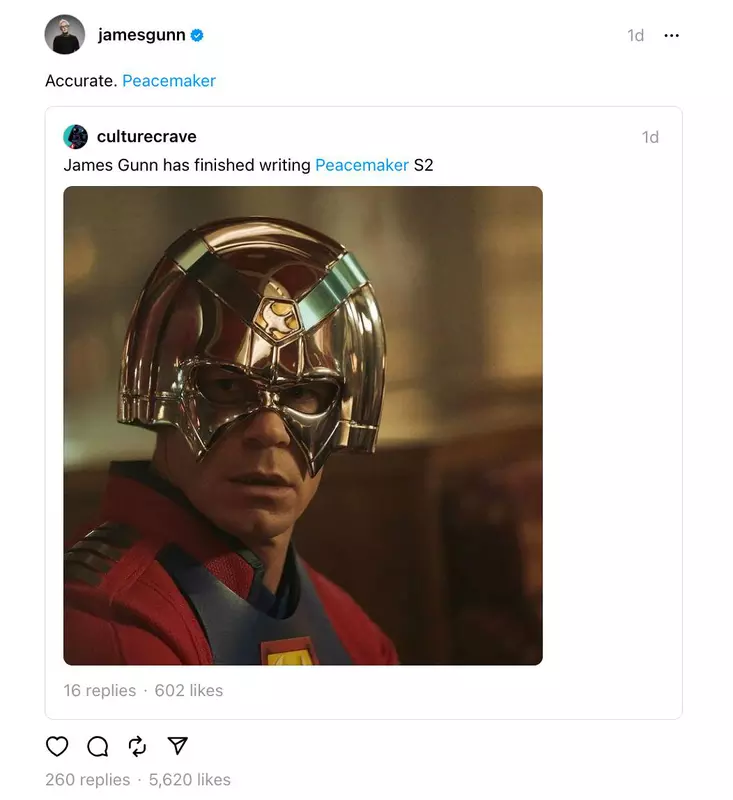Open reply via speech bubble icon
Screen dimensions: 733x800
click(x=98, y=746)
